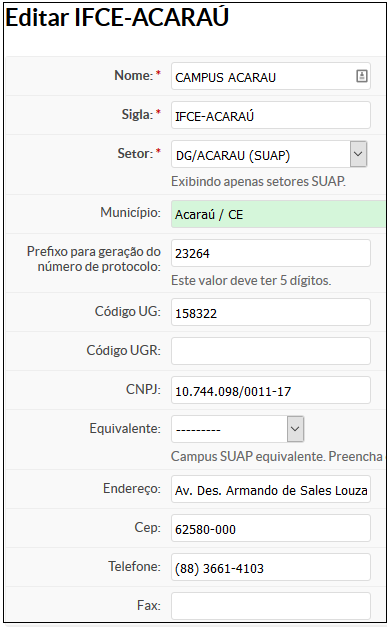Open the Setor dropdown arrow
Viewport: 387px width, 627px height.
[x=358, y=154]
